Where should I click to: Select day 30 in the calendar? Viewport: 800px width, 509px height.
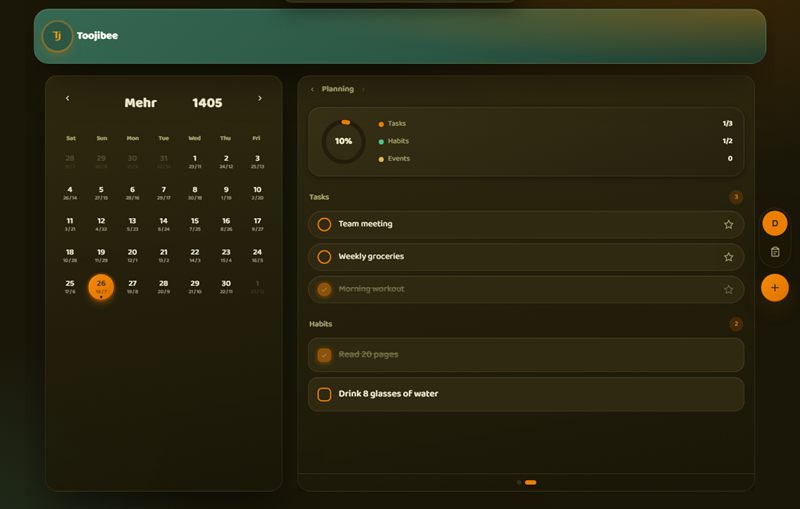point(226,287)
